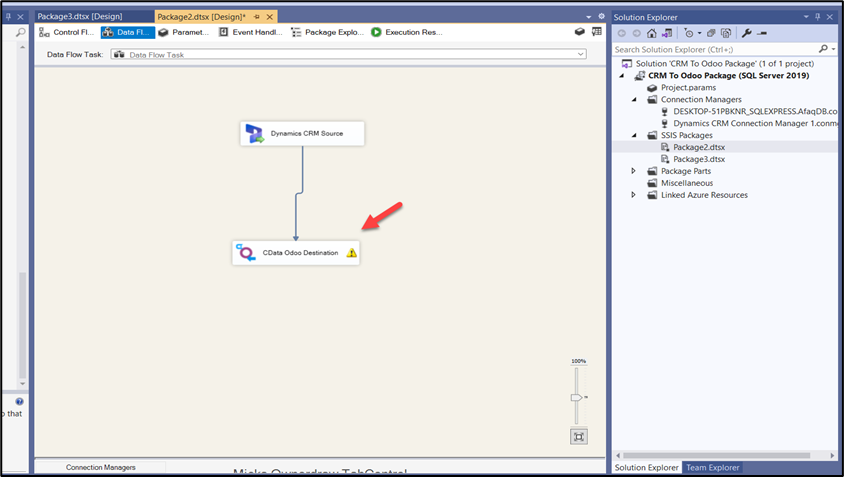The image size is (844, 477).
Task: Open the Package Explorer designer tab
Action: (327, 32)
